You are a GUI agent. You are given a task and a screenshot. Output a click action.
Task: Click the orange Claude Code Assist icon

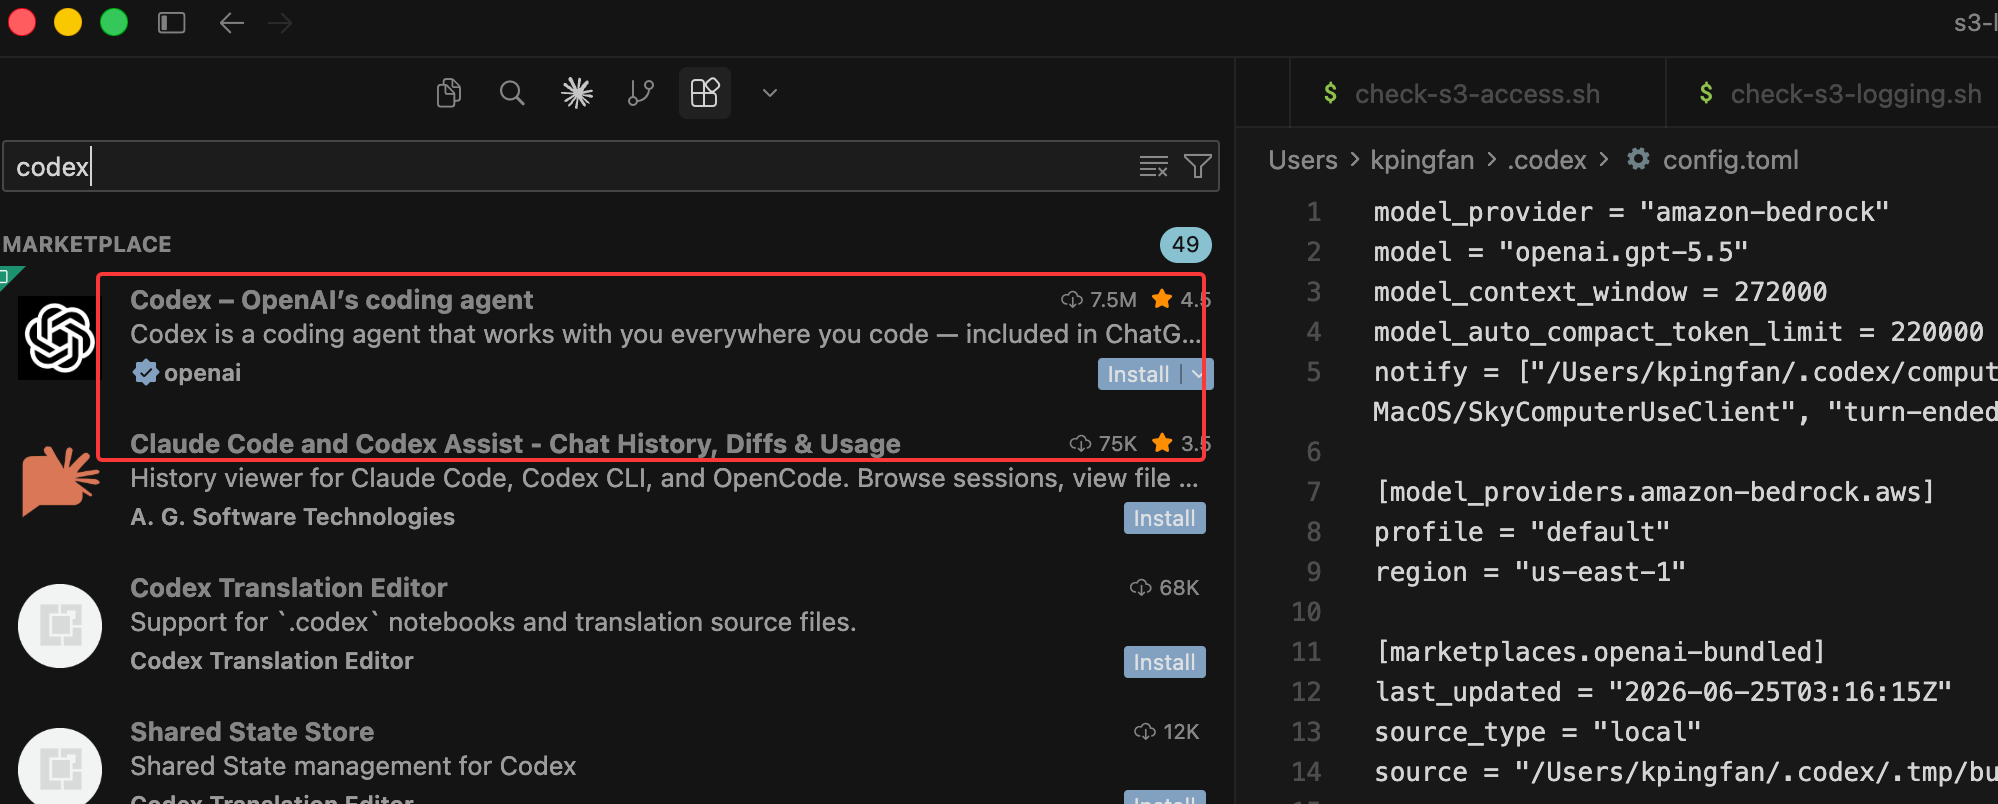[60, 481]
